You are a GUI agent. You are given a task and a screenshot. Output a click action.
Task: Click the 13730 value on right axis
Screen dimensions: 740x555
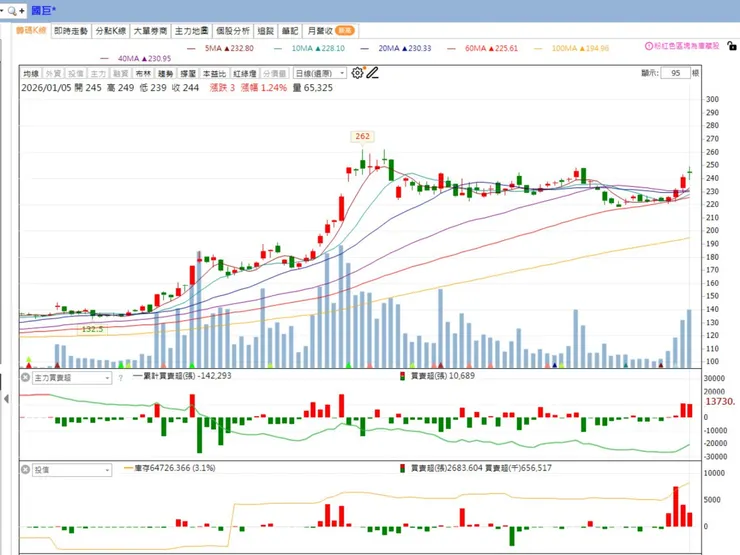tap(720, 402)
